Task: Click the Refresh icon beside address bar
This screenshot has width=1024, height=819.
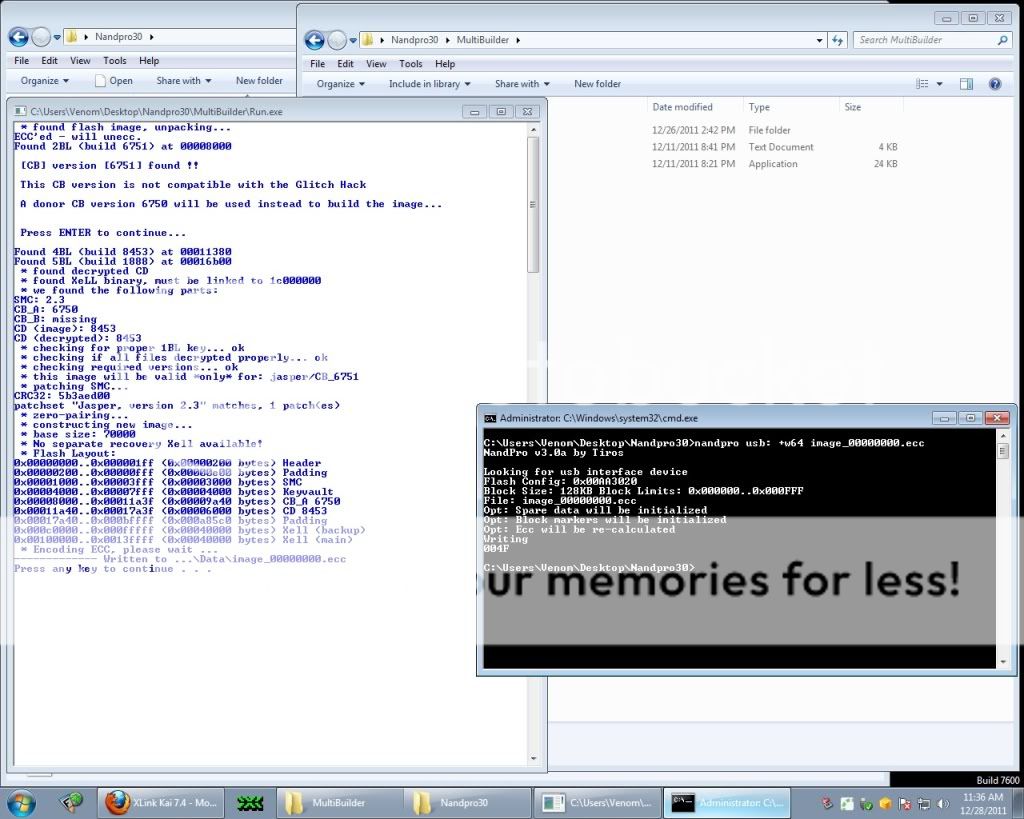Action: click(x=836, y=40)
